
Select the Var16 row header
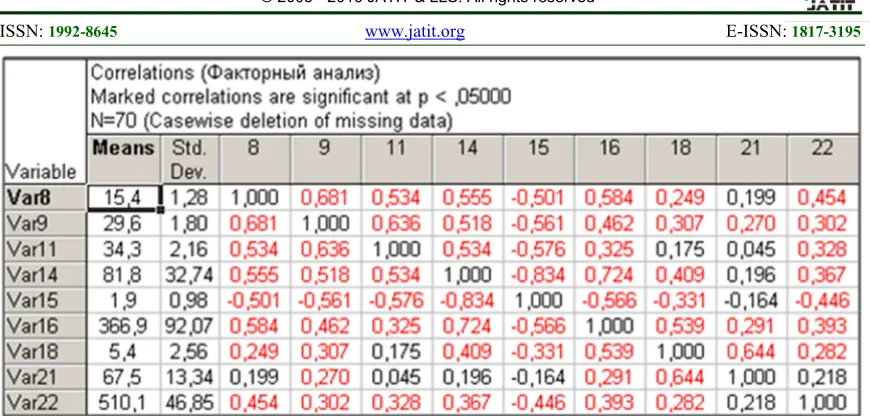pos(44,326)
